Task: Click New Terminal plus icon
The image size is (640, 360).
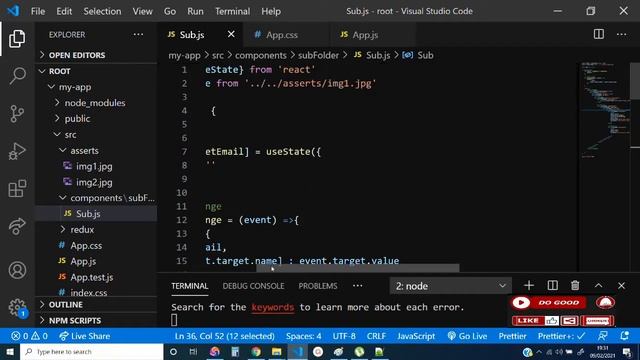Action: 529,286
